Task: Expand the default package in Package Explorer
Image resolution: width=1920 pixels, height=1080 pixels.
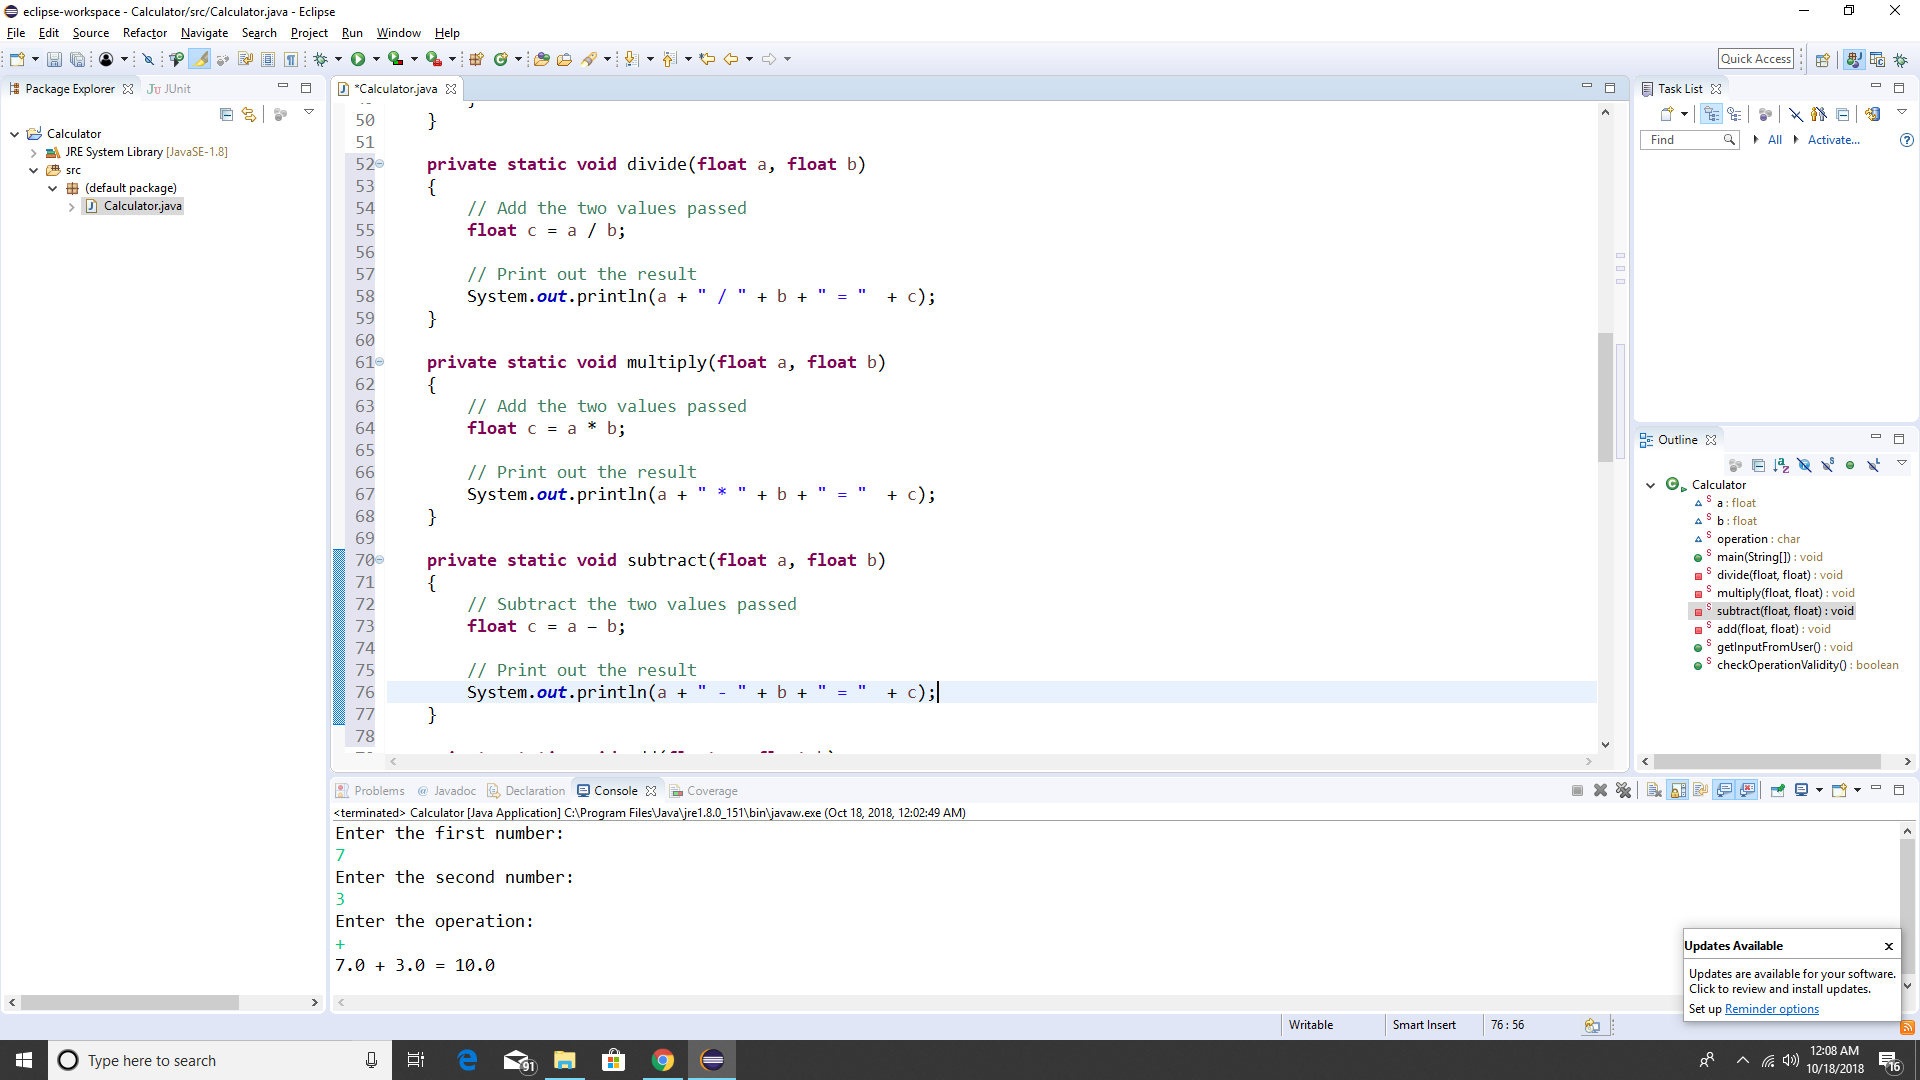Action: [x=50, y=187]
